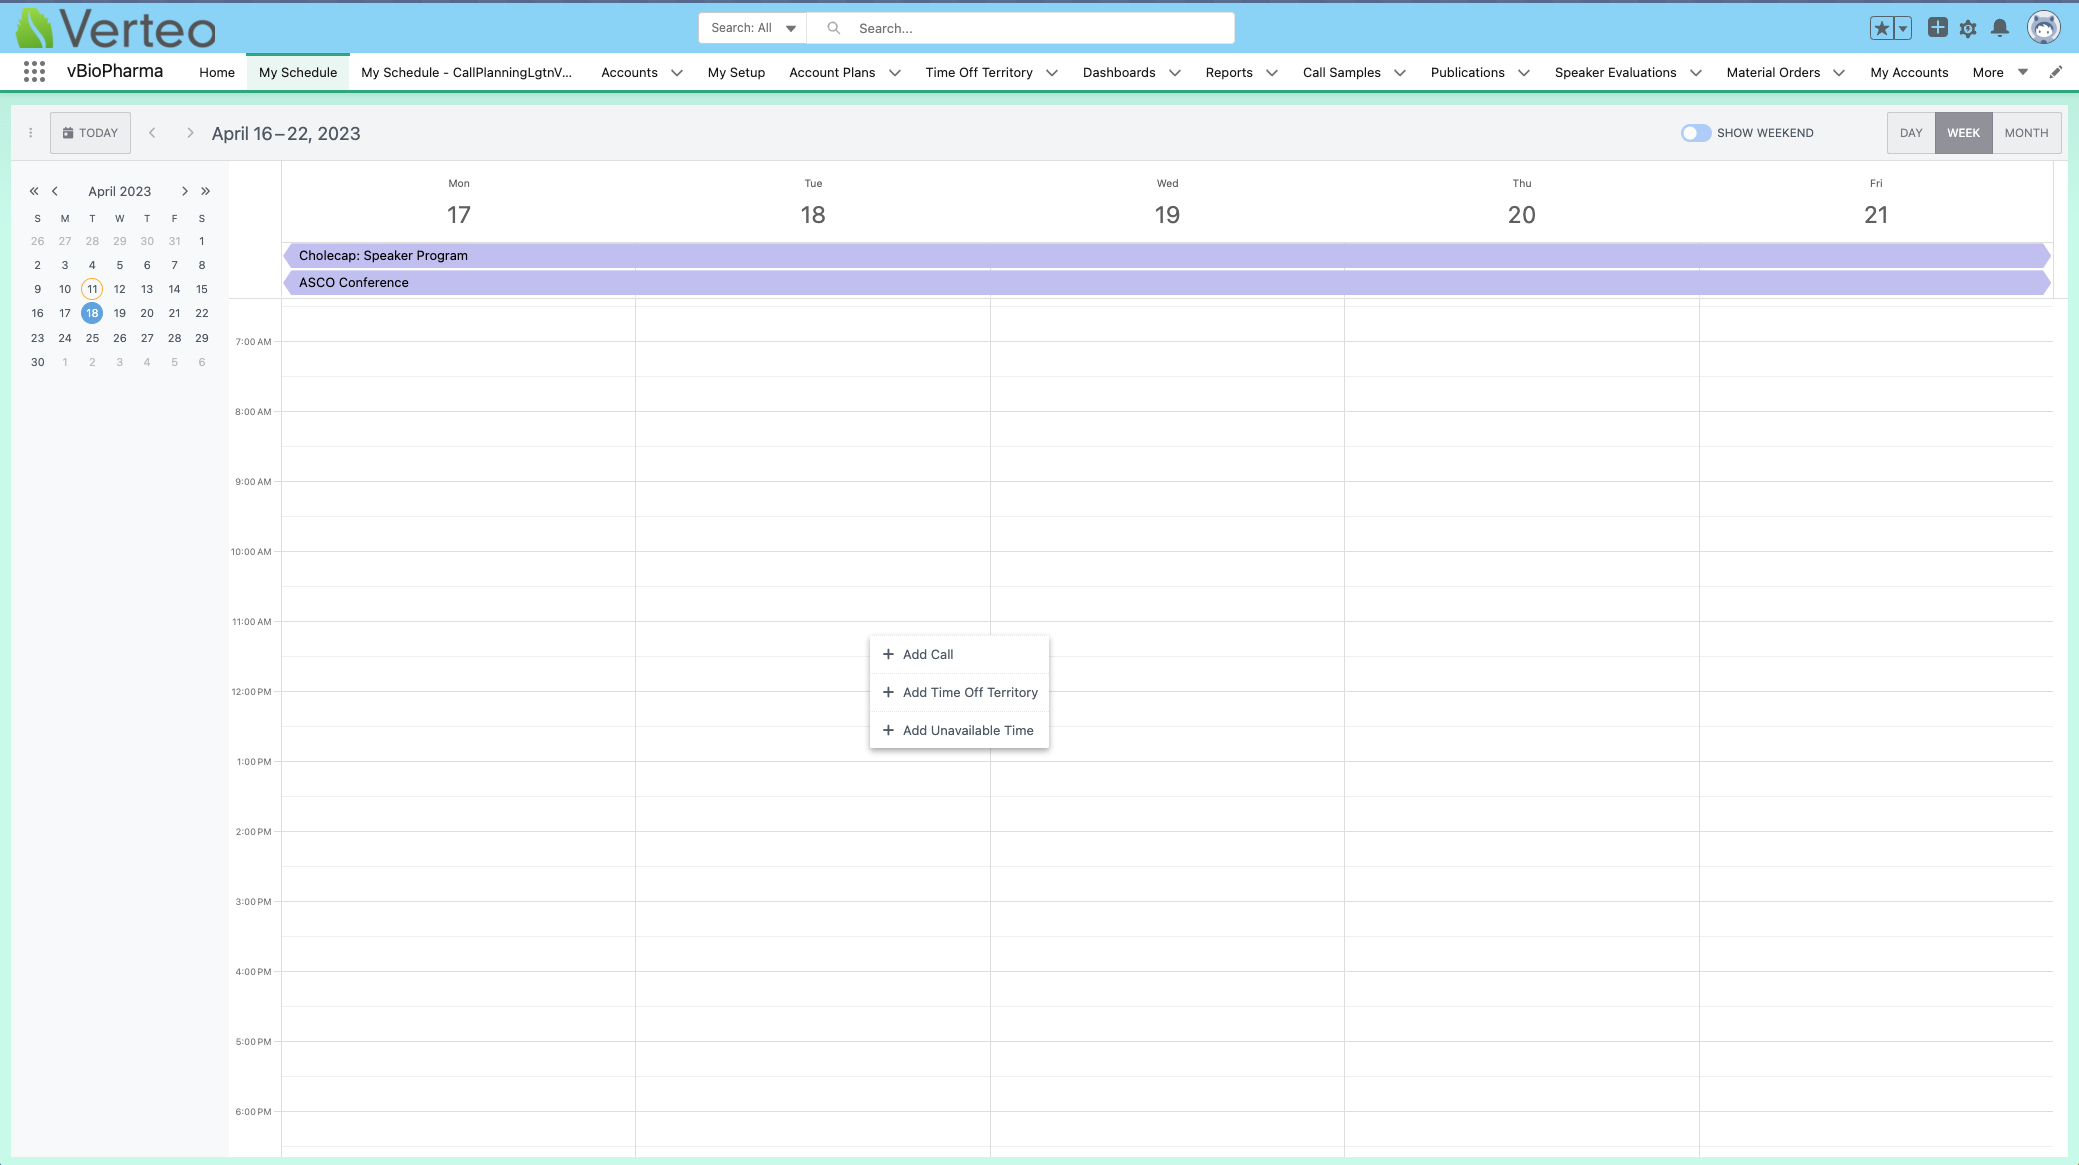This screenshot has height=1165, width=2079.
Task: Open the App Launcher grid icon
Action: pyautogui.click(x=34, y=72)
